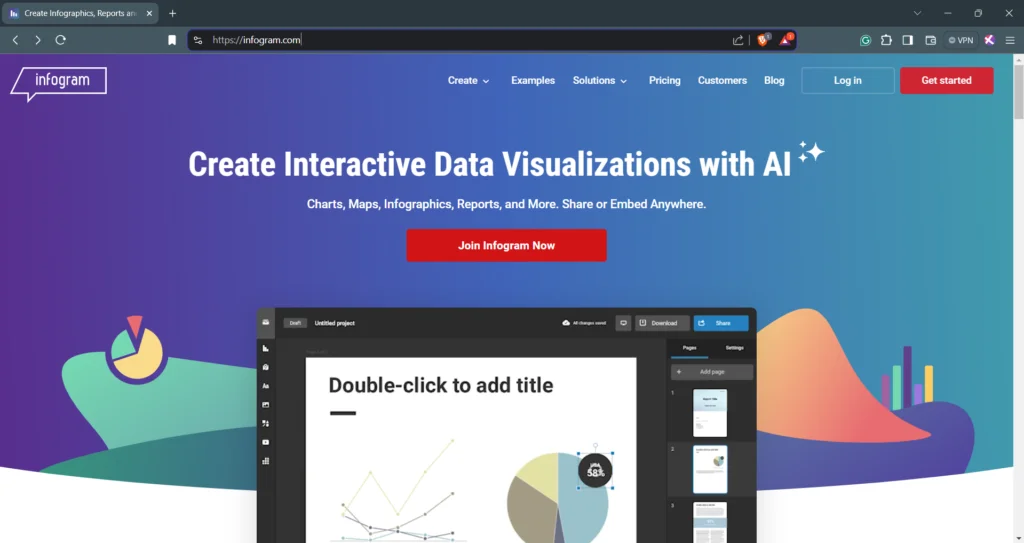Click the text Aa tool in editor sidebar
Screen dimensions: 1024x543
tap(266, 386)
